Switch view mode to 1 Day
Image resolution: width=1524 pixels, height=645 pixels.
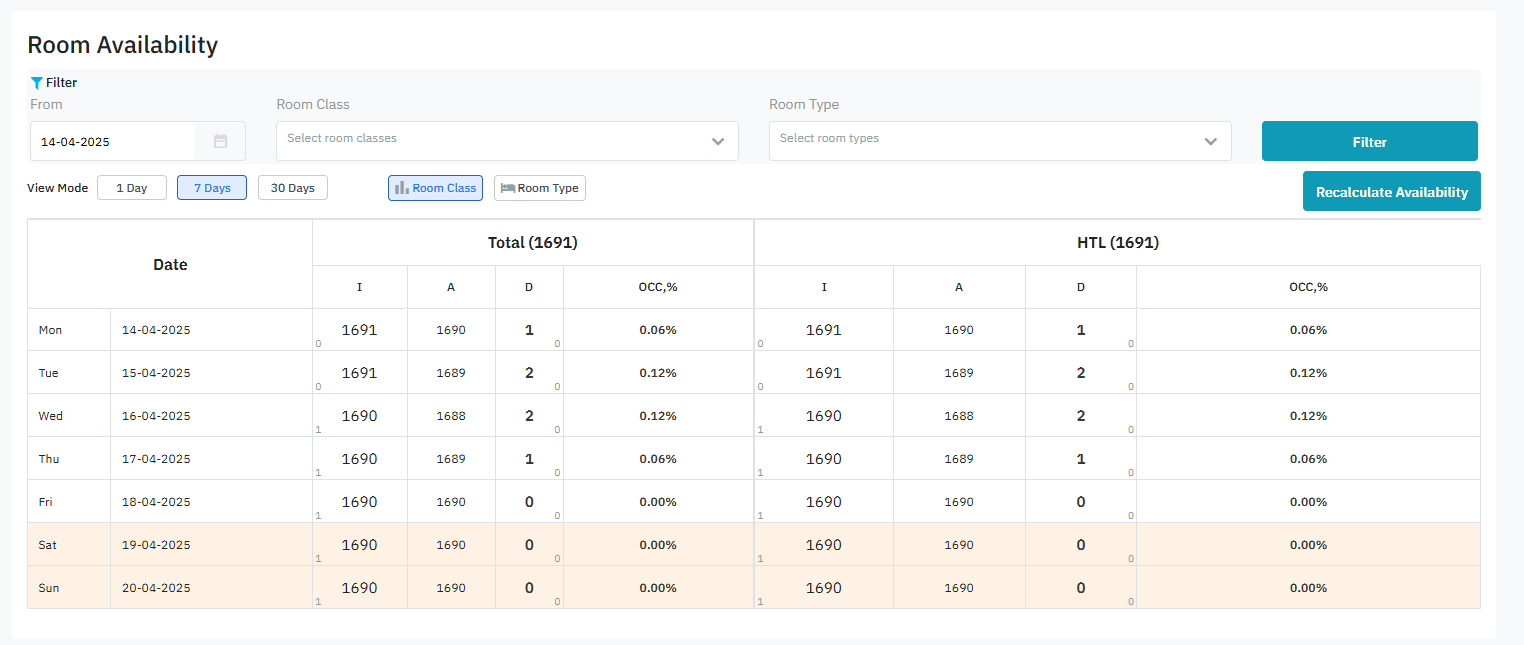[x=131, y=188]
